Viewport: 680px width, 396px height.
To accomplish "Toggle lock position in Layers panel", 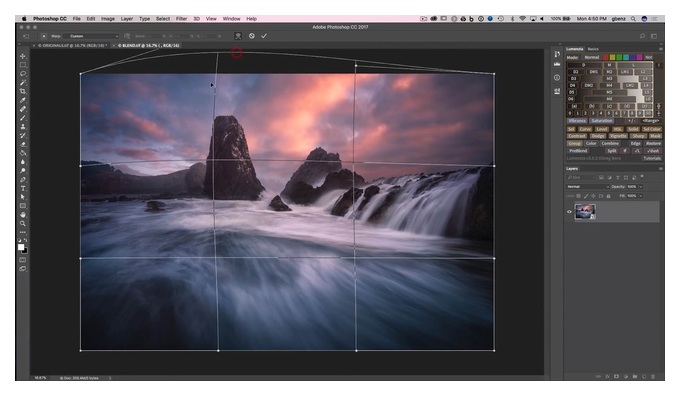I will 593,196.
